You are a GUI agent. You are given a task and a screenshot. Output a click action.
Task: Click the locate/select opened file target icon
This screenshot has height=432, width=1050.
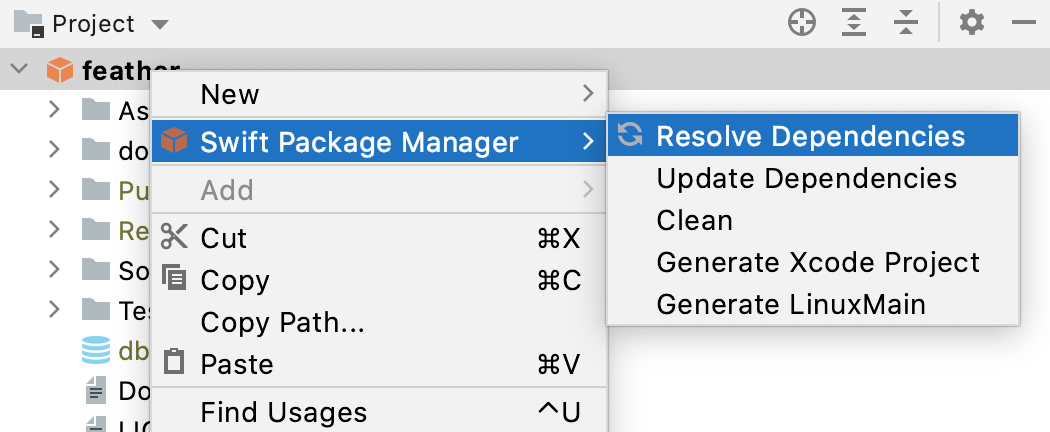click(802, 23)
